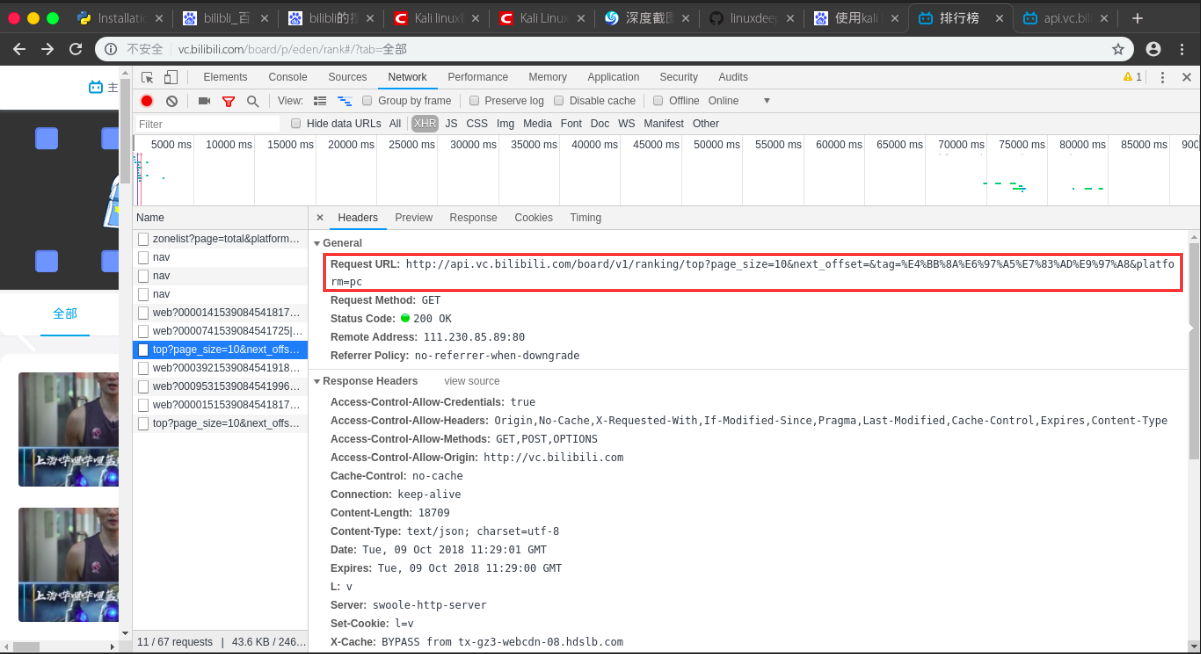
Task: Close the request details pane
Action: (320, 217)
